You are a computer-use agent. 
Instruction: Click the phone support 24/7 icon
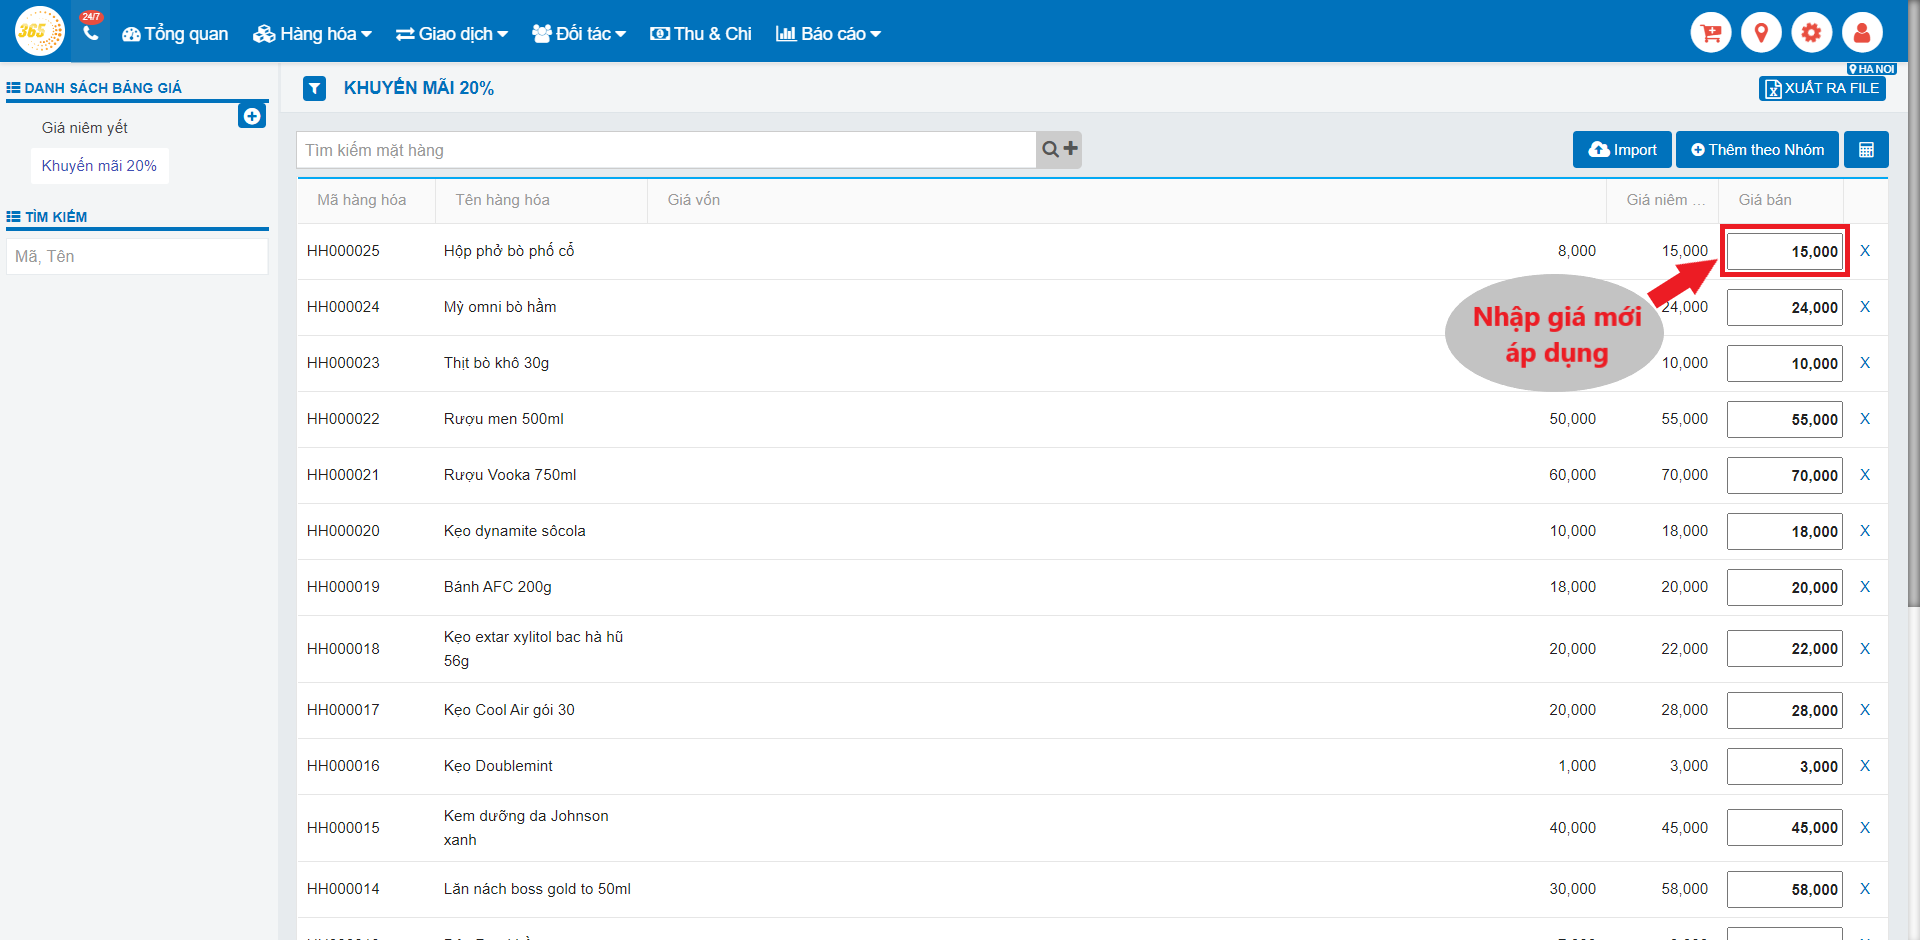click(90, 32)
